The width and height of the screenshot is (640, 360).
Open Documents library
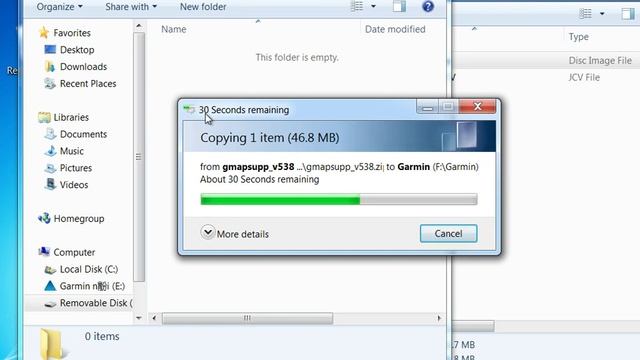83,134
